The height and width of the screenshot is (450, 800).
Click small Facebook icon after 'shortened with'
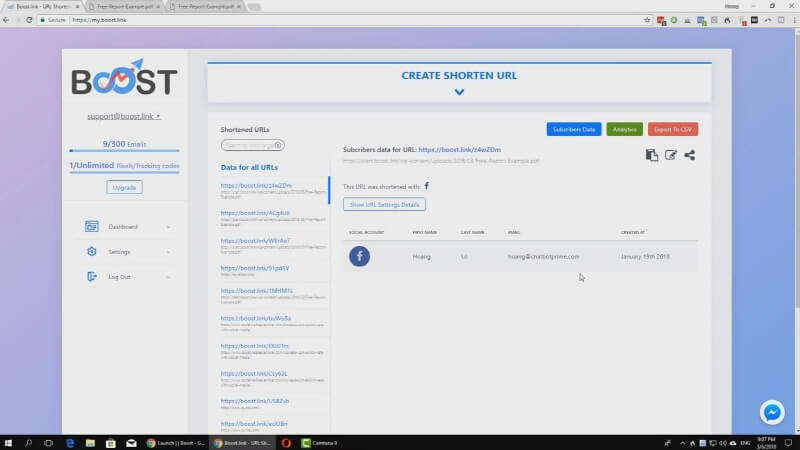pos(427,186)
